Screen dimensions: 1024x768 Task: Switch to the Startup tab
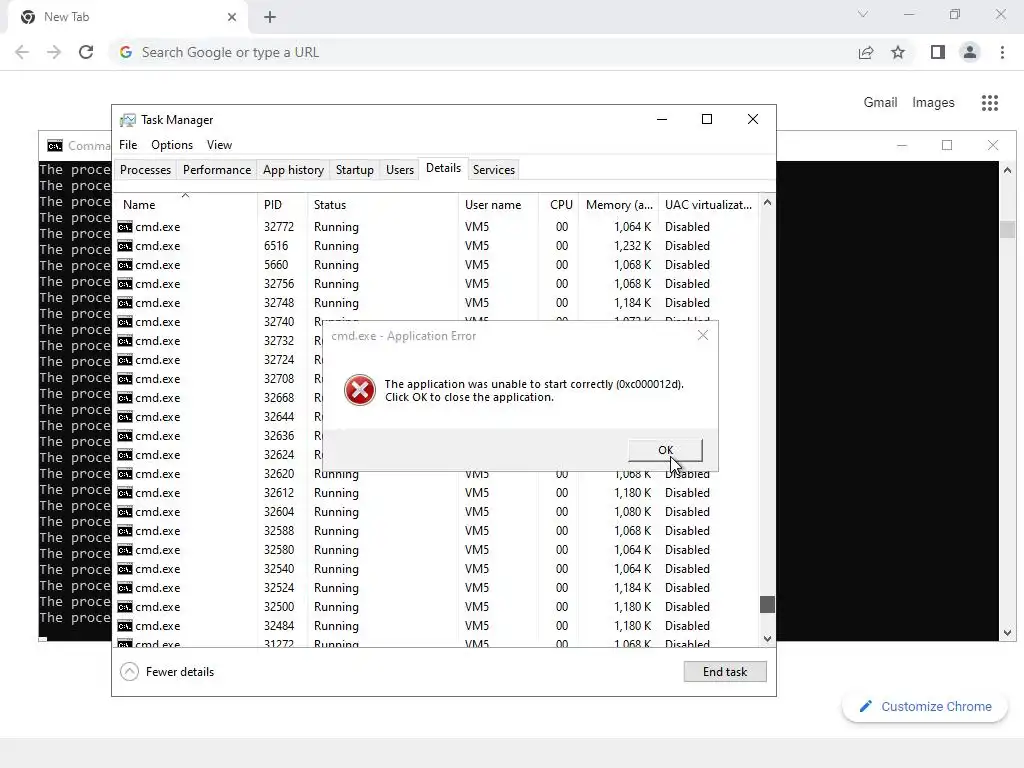coord(355,170)
